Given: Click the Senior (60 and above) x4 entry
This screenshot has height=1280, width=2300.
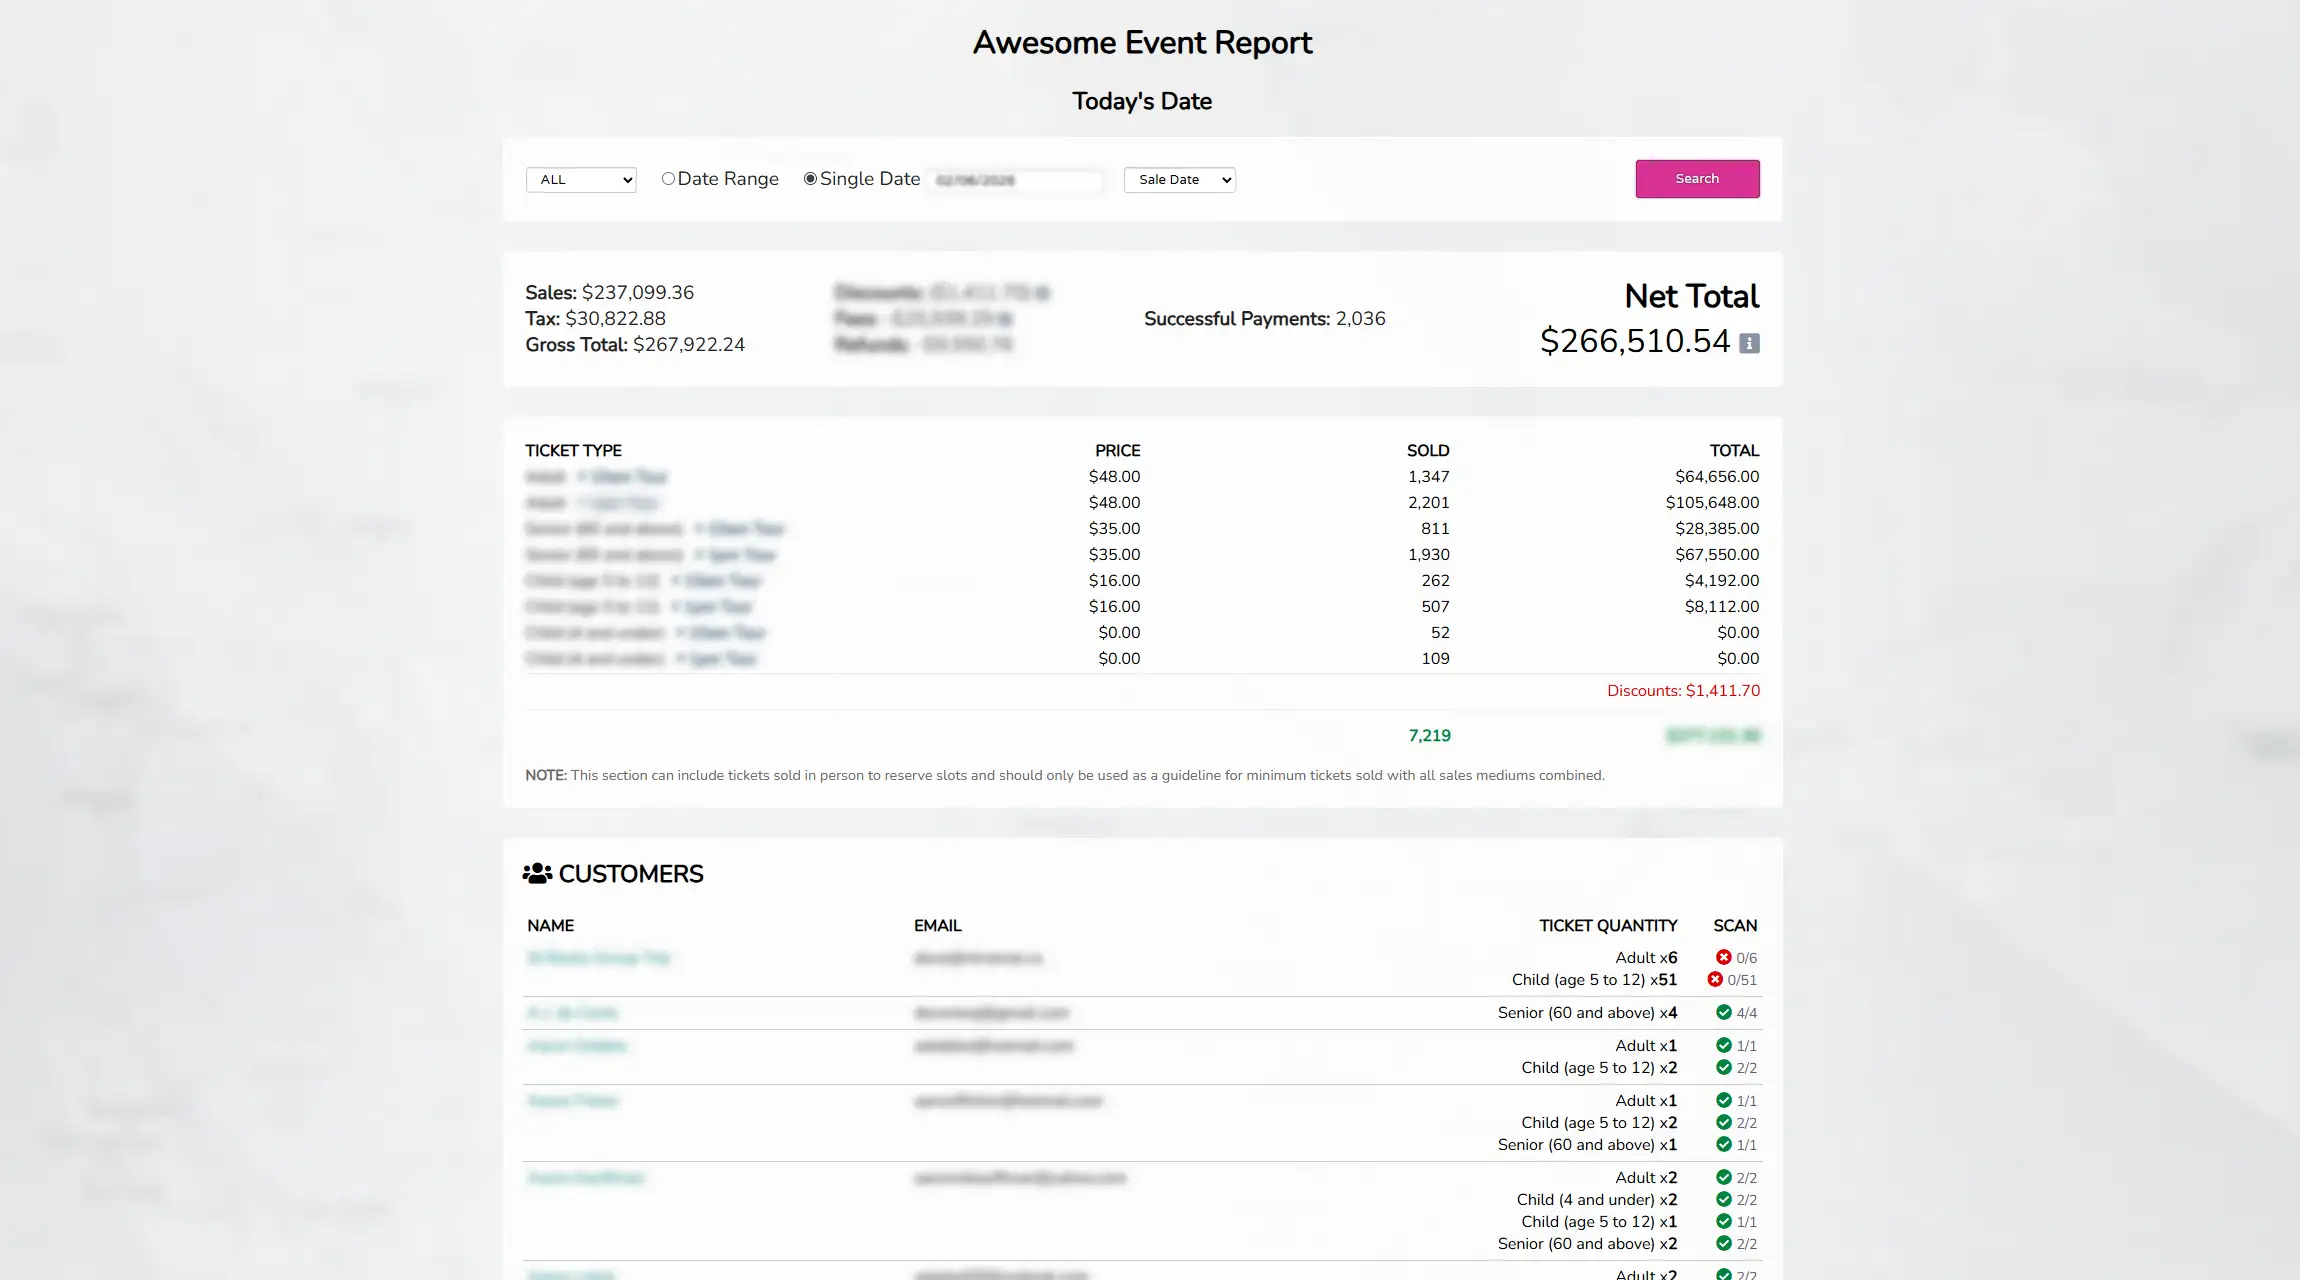Looking at the screenshot, I should tap(1587, 1013).
